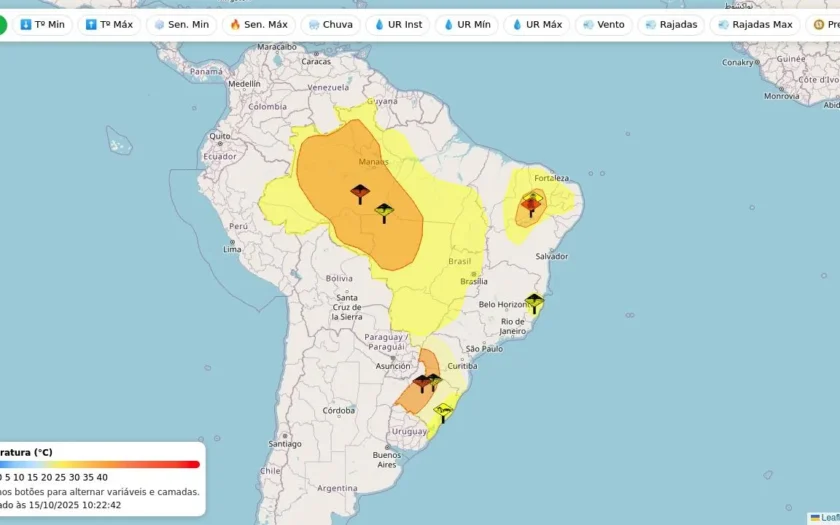Open the yellow alert marker south of Manaus
This screenshot has height=525, width=840.
click(x=384, y=213)
